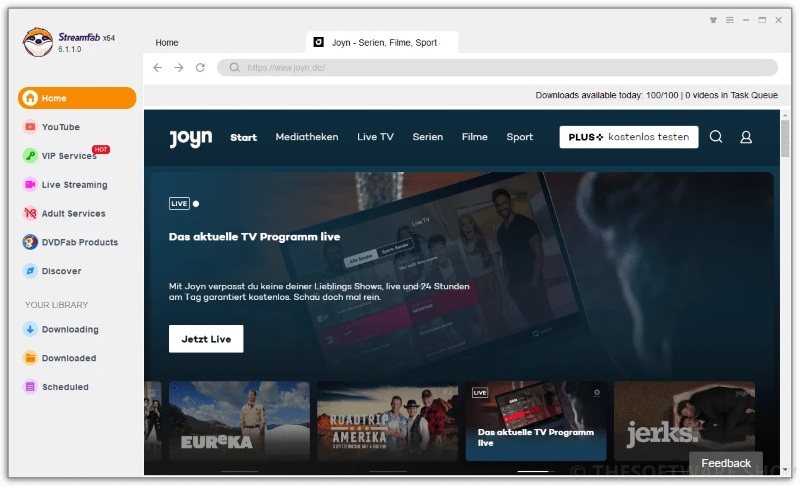Click the magnifier in address bar
This screenshot has height=486, width=800.
pyautogui.click(x=234, y=67)
